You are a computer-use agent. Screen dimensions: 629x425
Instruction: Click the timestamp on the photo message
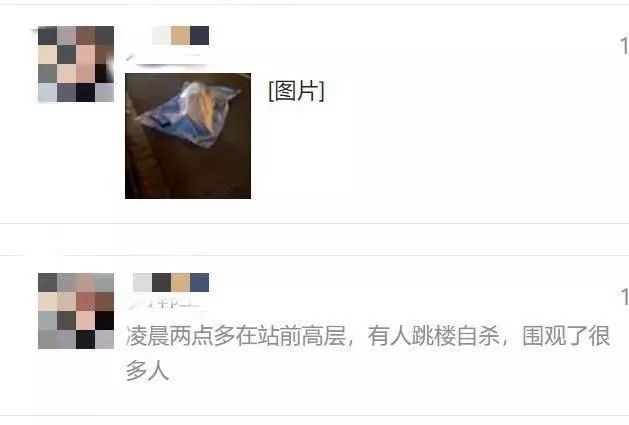(x=624, y=45)
